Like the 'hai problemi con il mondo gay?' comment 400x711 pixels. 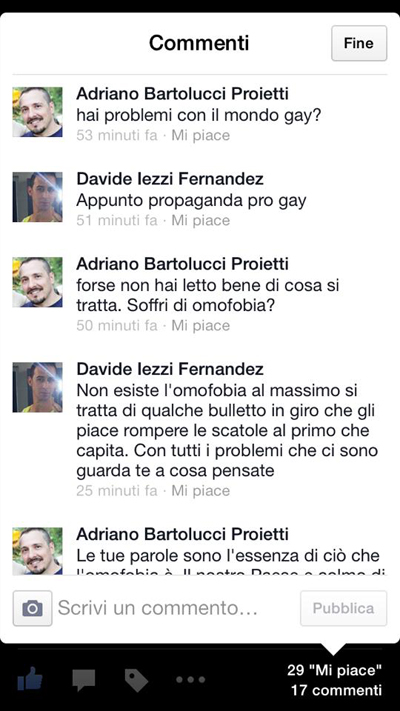[200, 135]
